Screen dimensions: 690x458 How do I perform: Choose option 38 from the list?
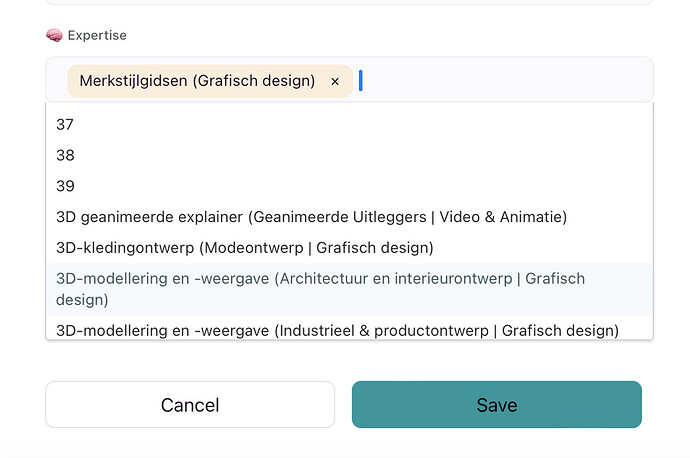click(349, 155)
